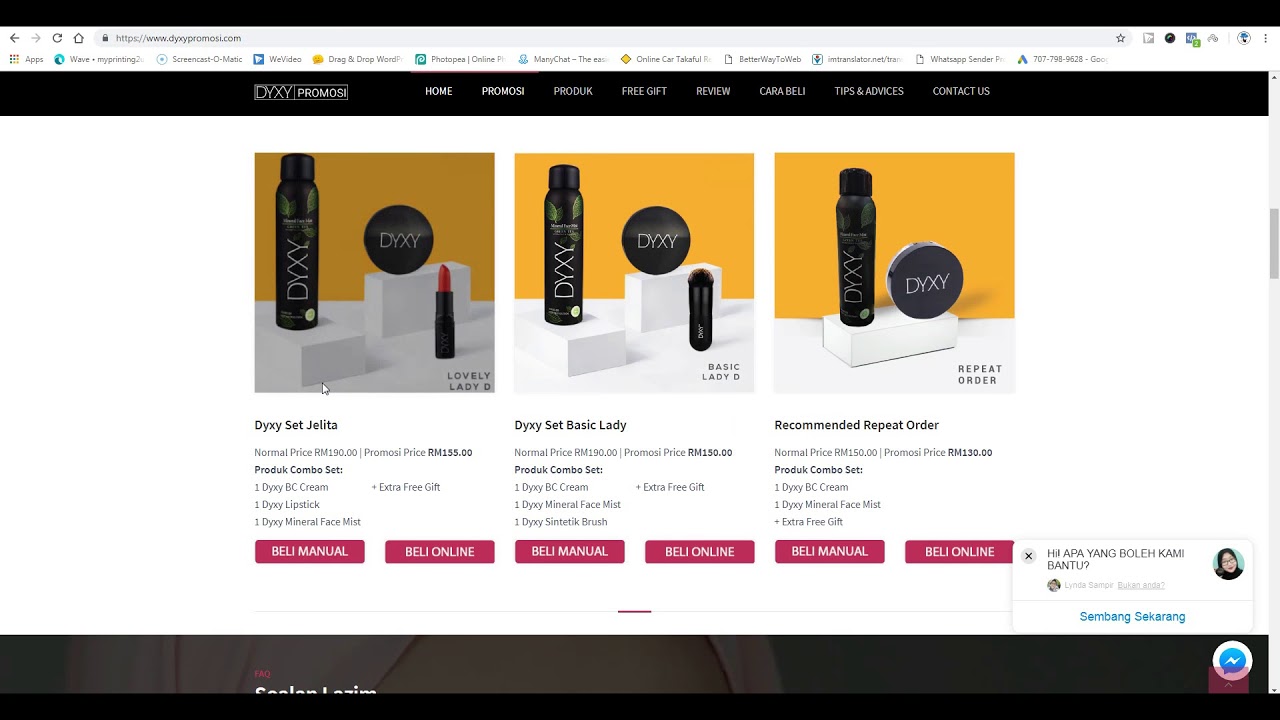
Task: Click the address bar URL field
Action: [x=600, y=38]
